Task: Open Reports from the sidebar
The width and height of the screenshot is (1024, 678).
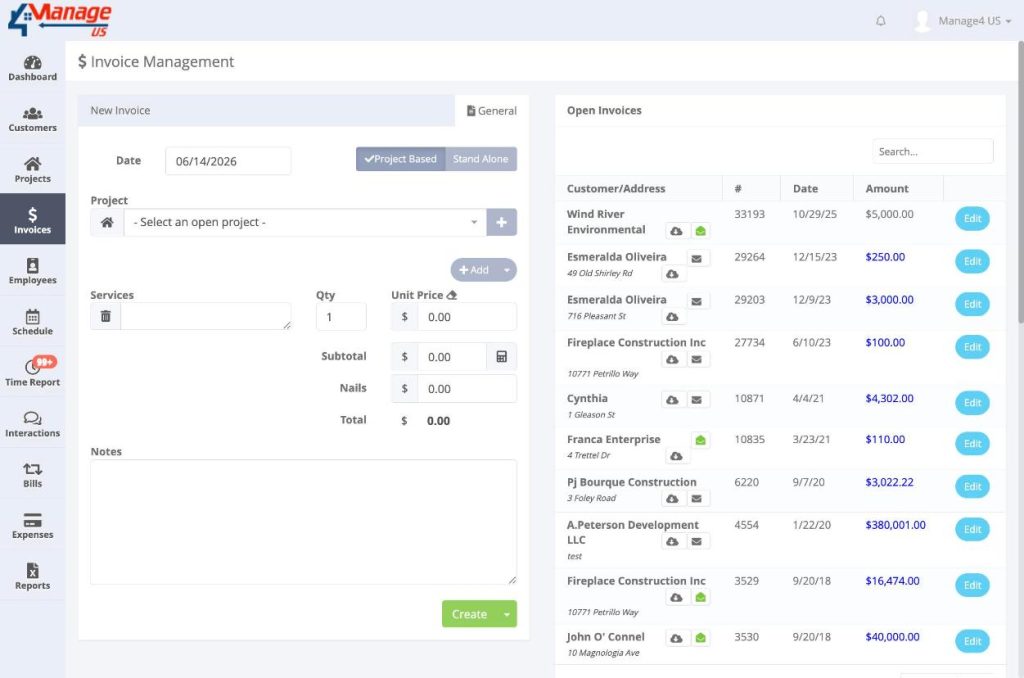Action: (x=32, y=576)
